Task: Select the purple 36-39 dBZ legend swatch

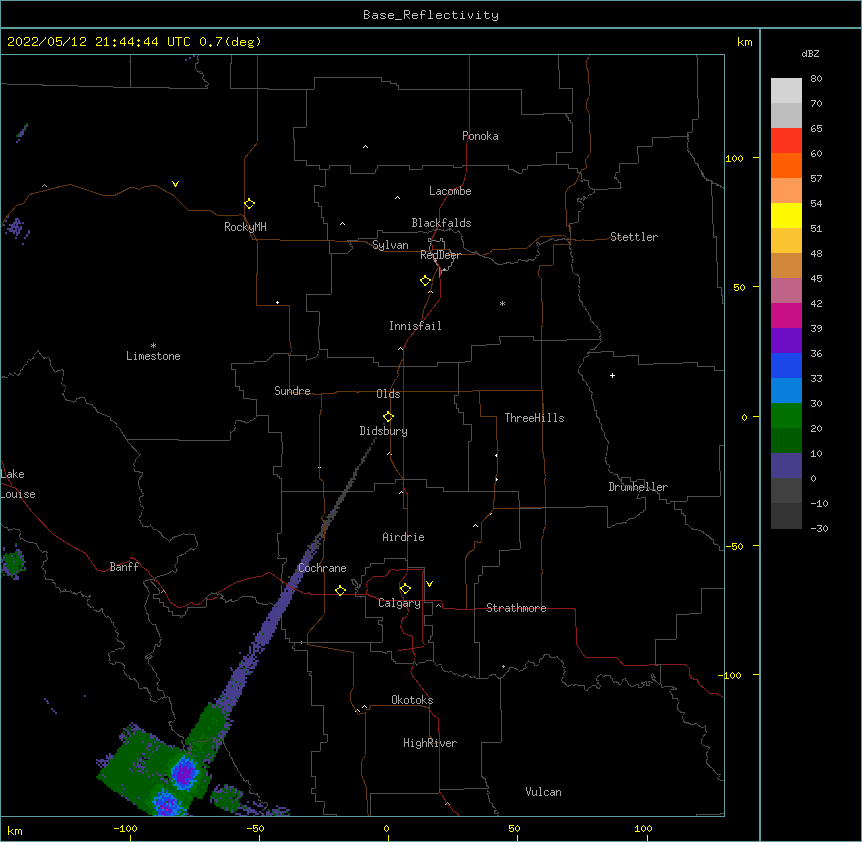Action: [786, 341]
